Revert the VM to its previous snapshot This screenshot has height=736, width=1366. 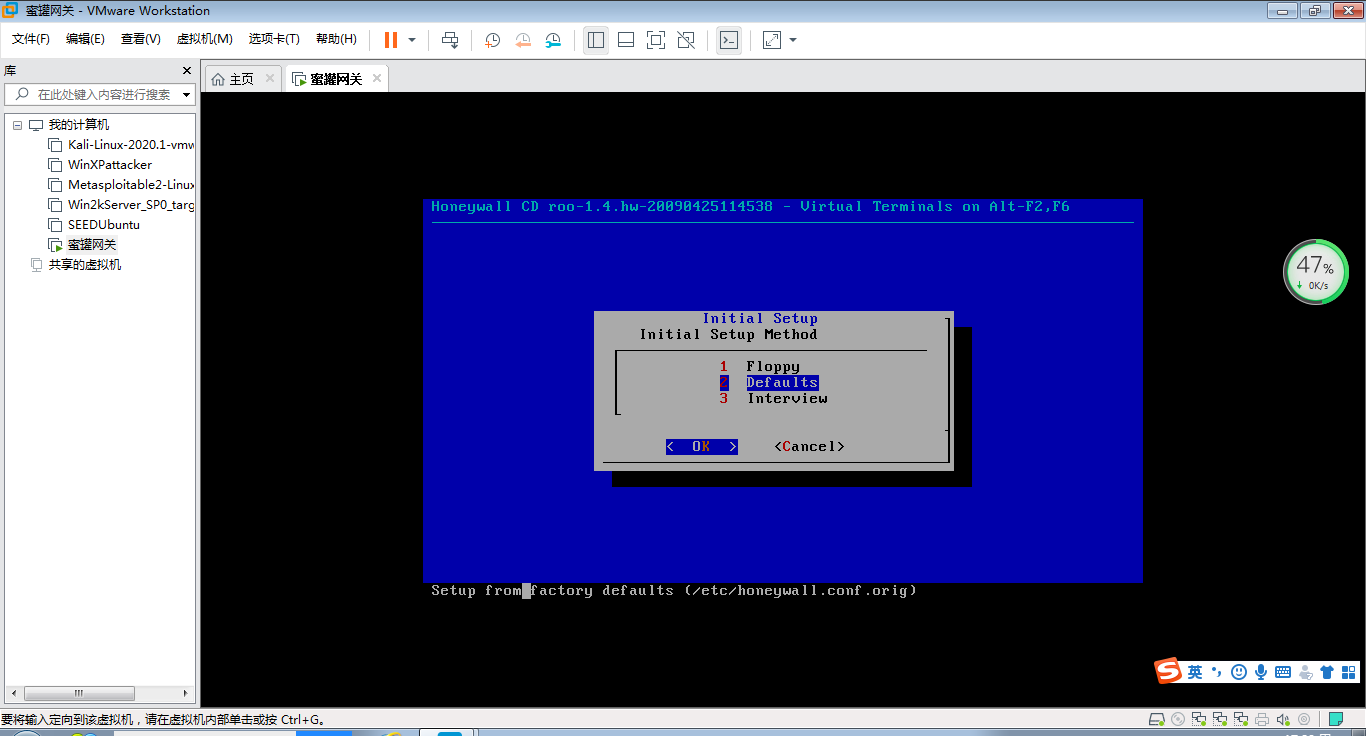tap(523, 40)
